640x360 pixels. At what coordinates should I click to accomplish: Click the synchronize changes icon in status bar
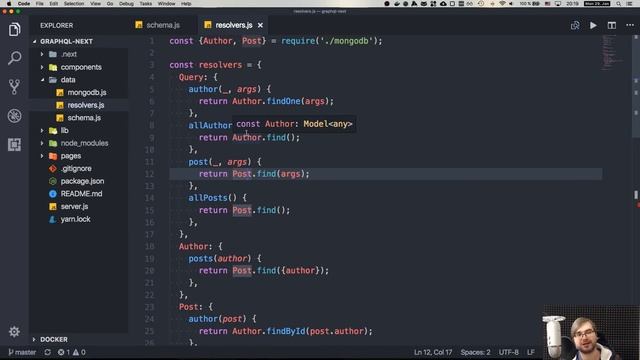tap(47, 352)
